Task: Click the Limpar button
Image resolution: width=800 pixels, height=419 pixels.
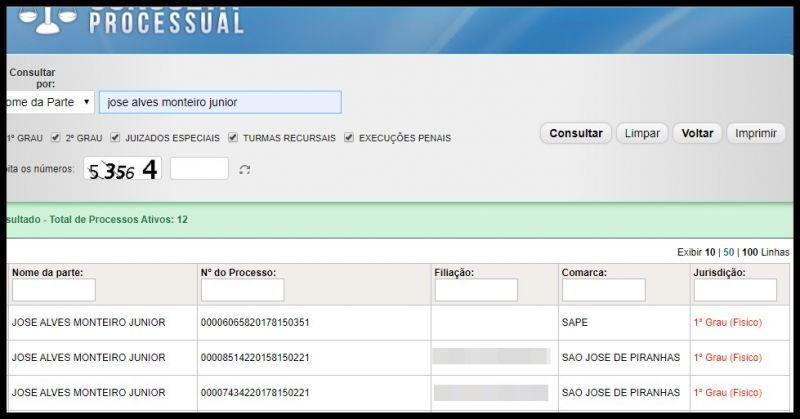Action: [641, 133]
